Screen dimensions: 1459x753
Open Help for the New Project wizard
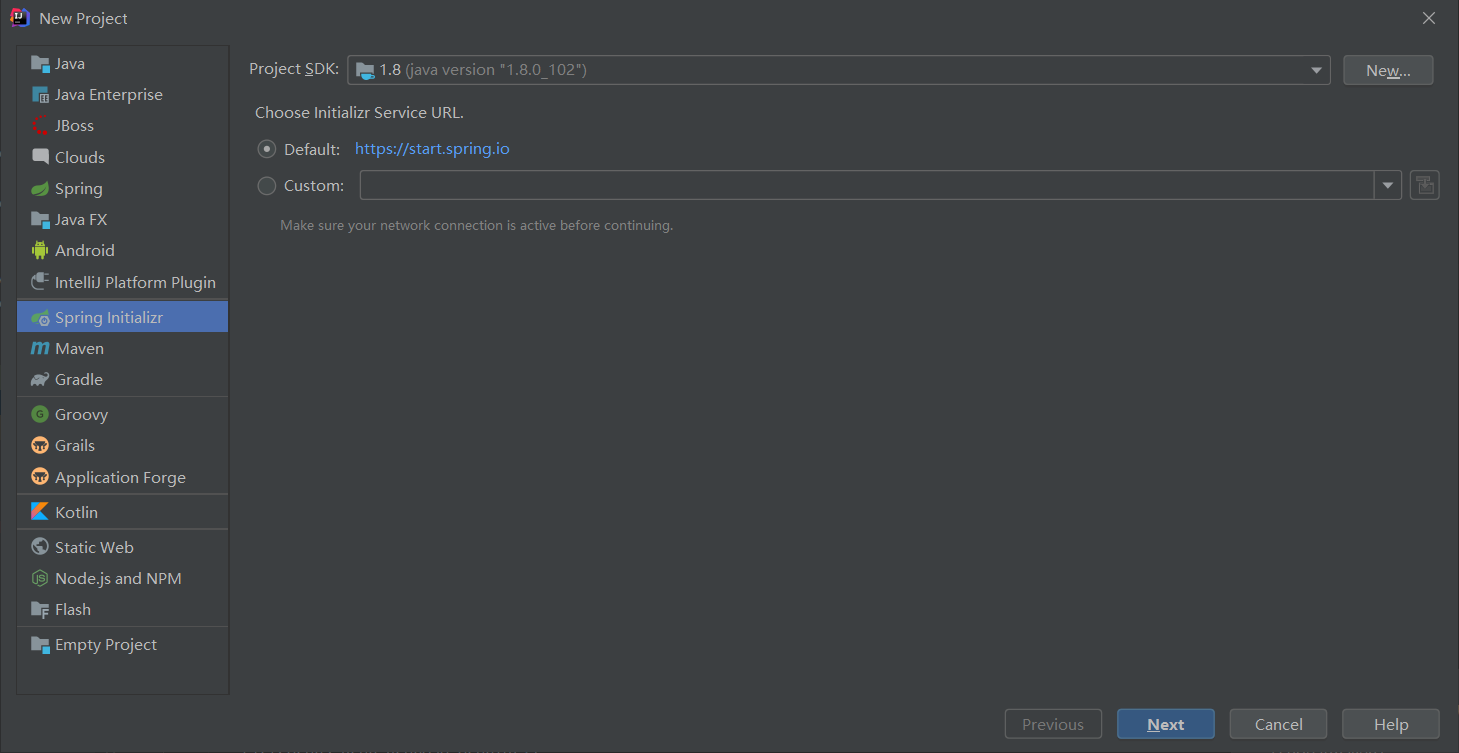[1391, 724]
